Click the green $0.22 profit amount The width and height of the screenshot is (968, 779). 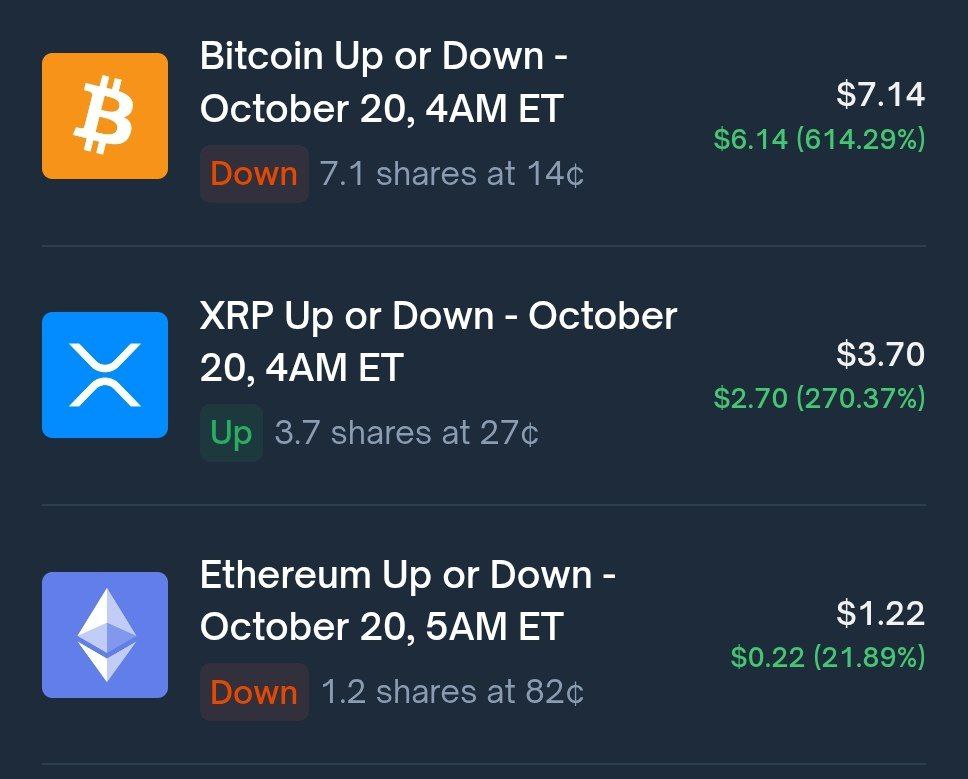point(767,657)
